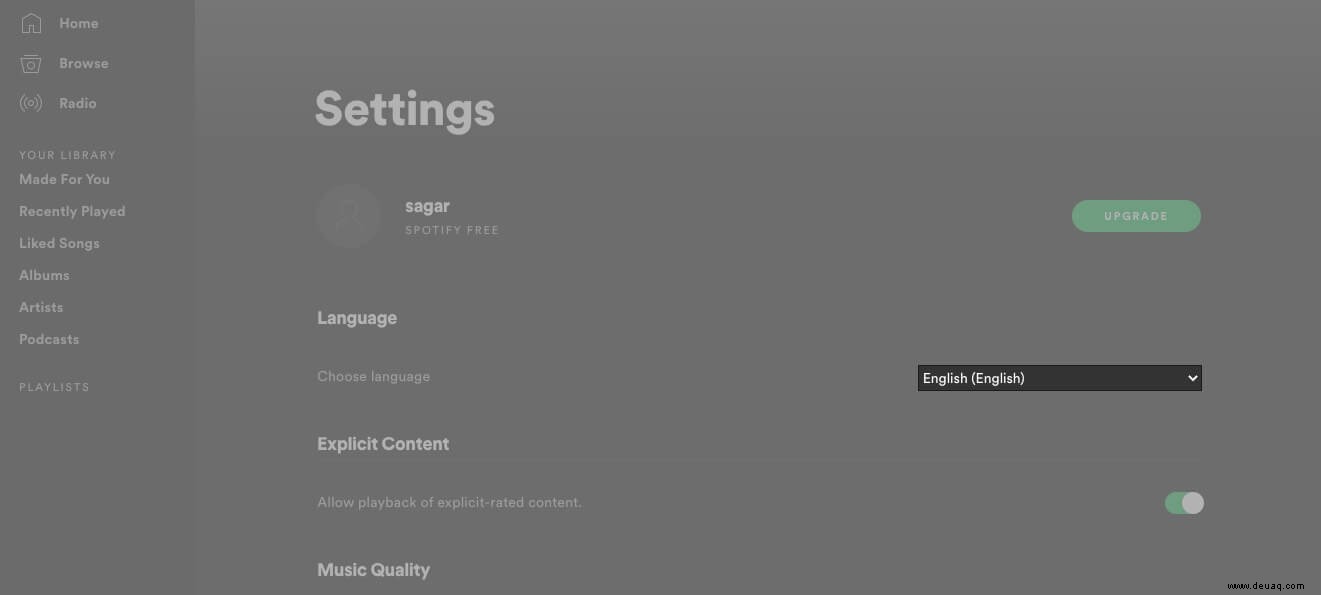The width and height of the screenshot is (1321, 595).
Task: Click the PLAYLISTS sidebar header
Action: point(54,387)
